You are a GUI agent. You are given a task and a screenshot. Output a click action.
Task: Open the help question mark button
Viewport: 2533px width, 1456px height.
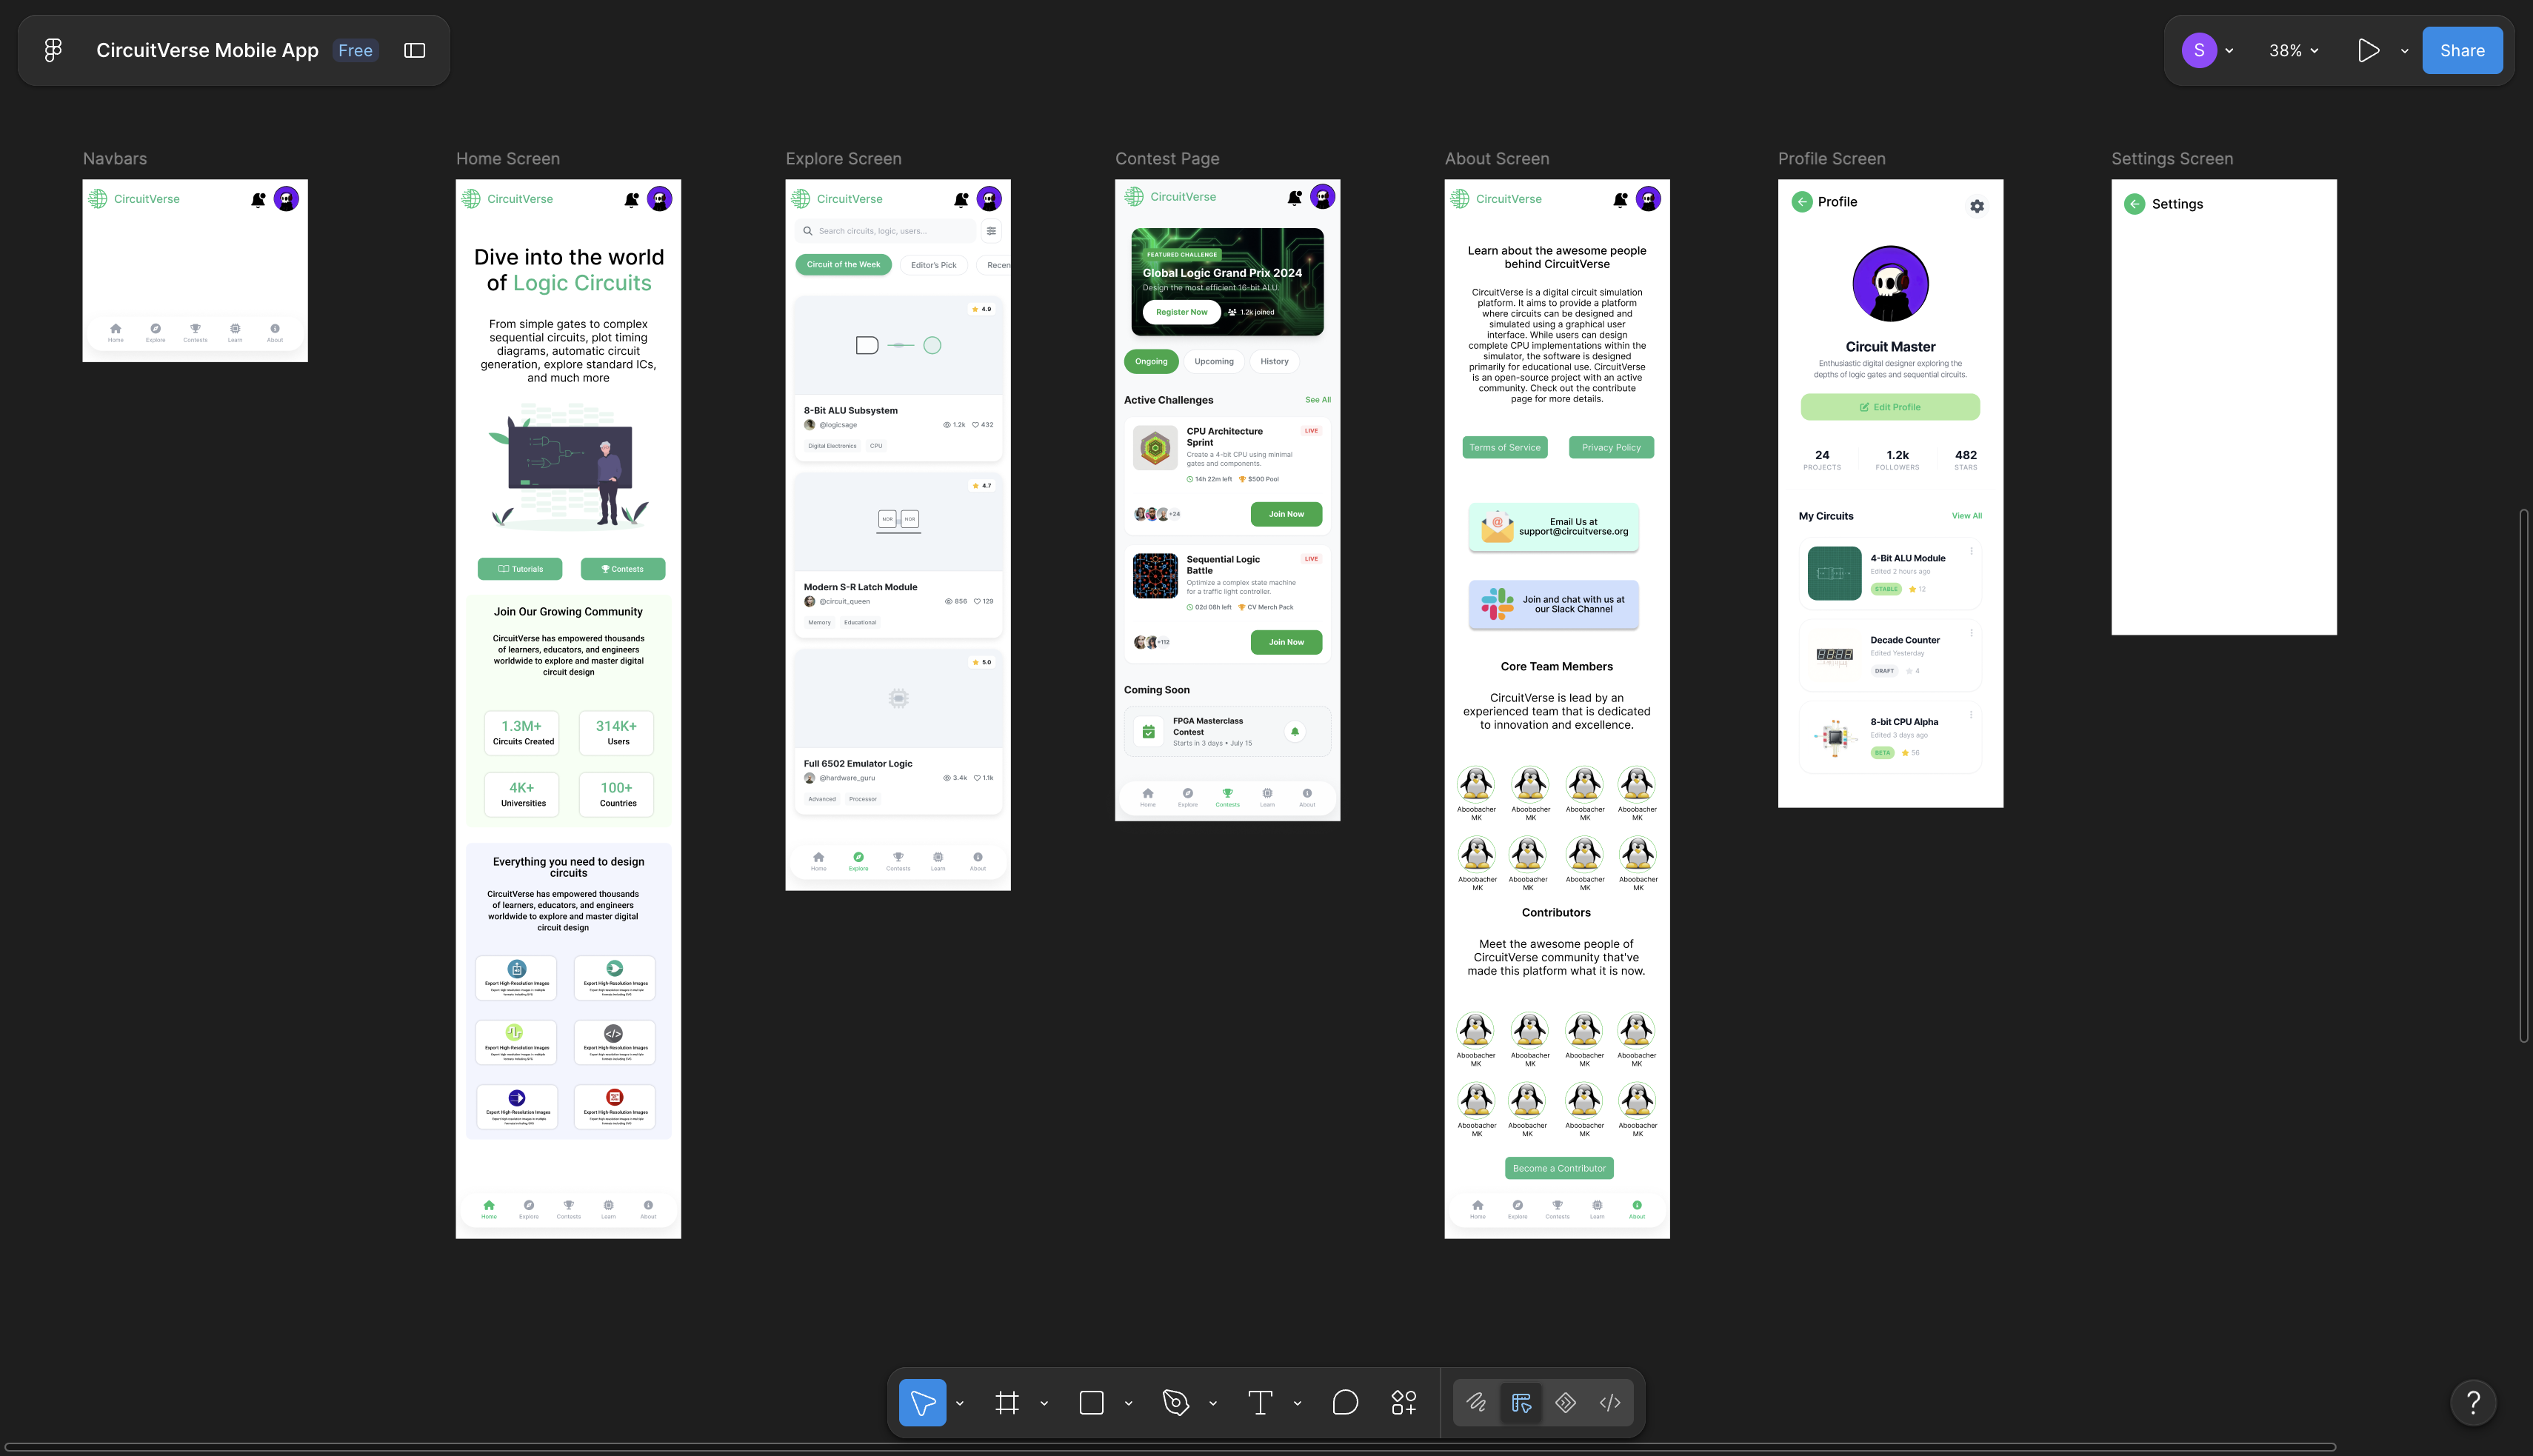tap(2473, 1402)
